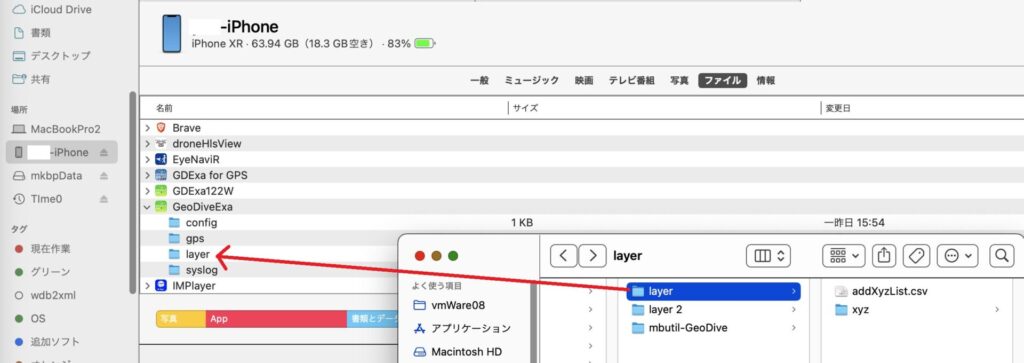Click the GDExa122W app icon
The image size is (1024, 363).
coord(161,191)
